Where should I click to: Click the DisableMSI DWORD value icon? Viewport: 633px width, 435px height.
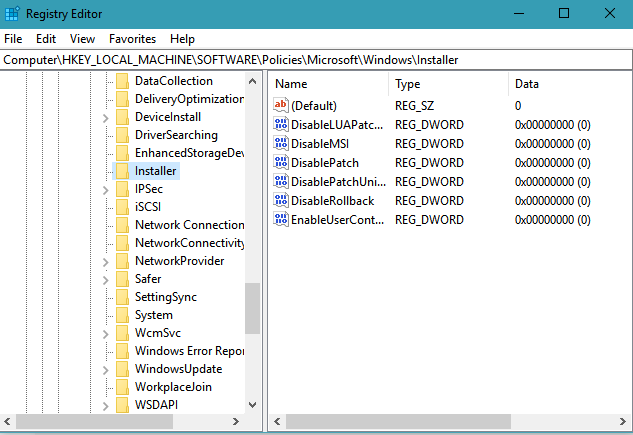pyautogui.click(x=280, y=144)
